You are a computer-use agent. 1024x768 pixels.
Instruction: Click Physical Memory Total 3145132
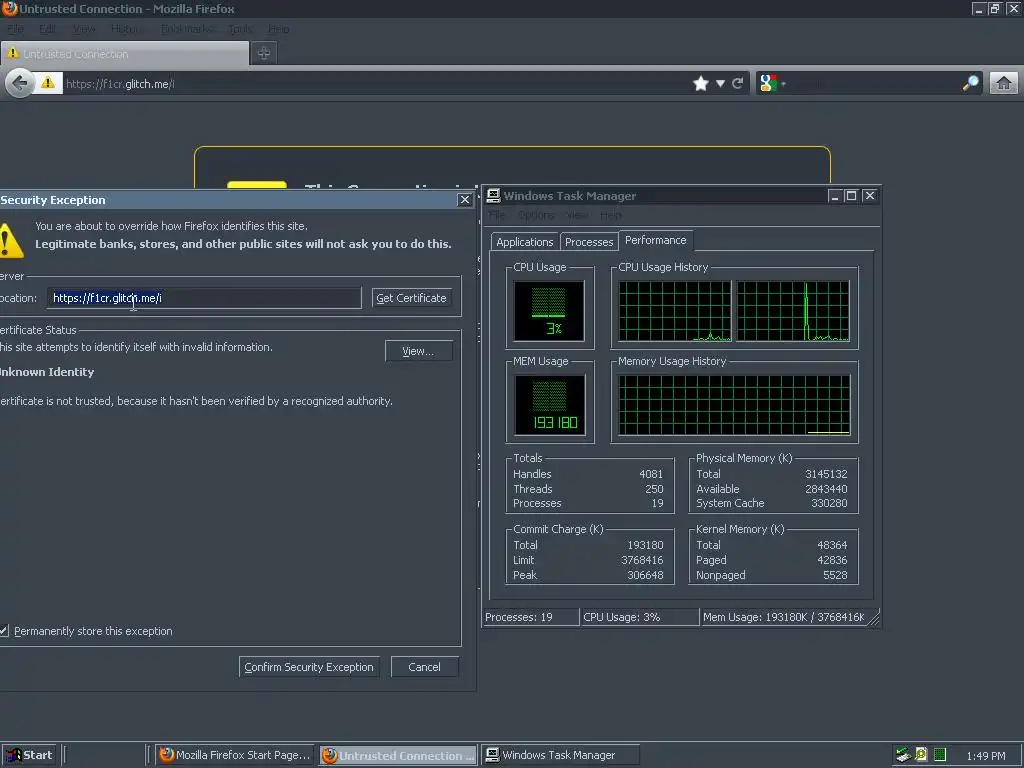click(826, 474)
